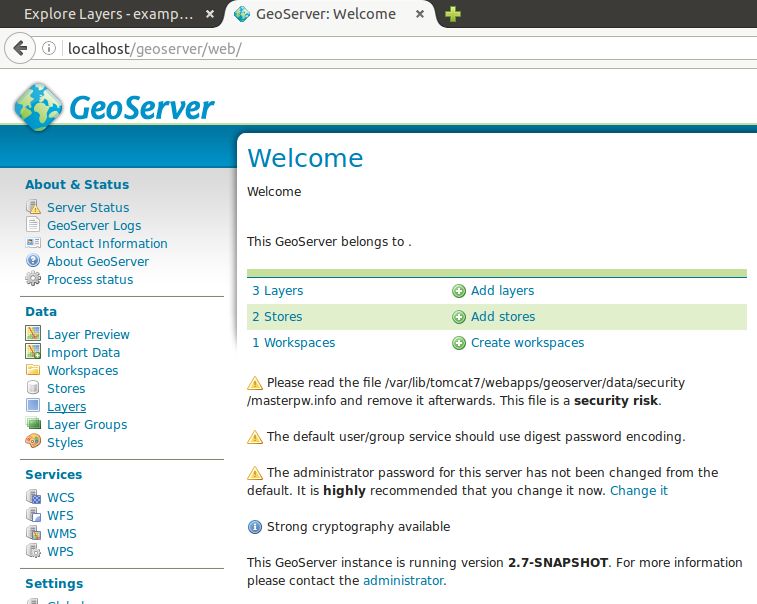Open the Layer Groups link
This screenshot has width=757, height=604.
(x=87, y=424)
